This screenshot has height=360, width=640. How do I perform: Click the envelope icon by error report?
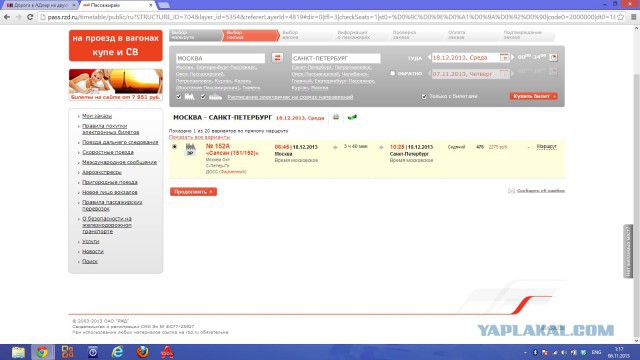pos(511,191)
